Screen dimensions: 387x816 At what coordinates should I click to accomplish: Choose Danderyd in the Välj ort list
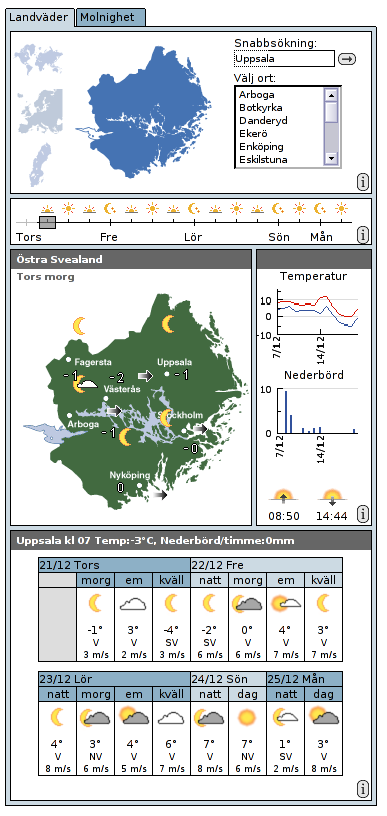point(263,121)
